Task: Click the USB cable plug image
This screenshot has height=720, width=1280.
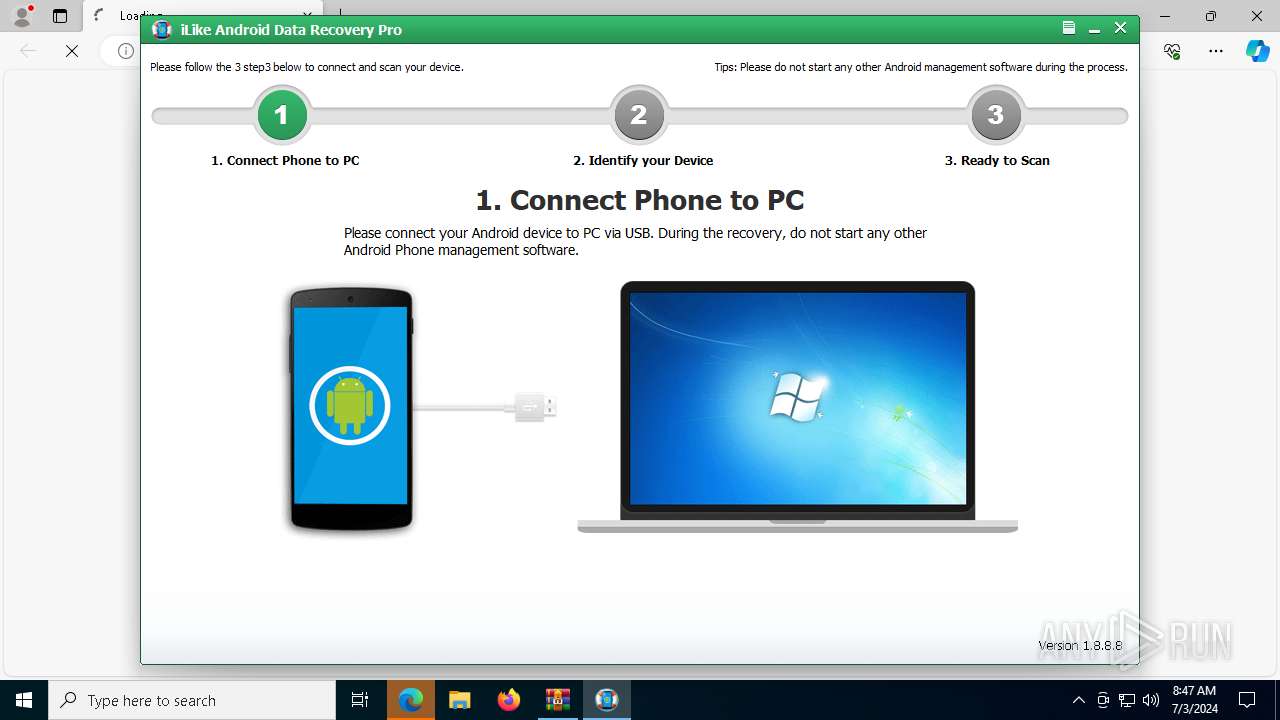Action: tap(535, 407)
